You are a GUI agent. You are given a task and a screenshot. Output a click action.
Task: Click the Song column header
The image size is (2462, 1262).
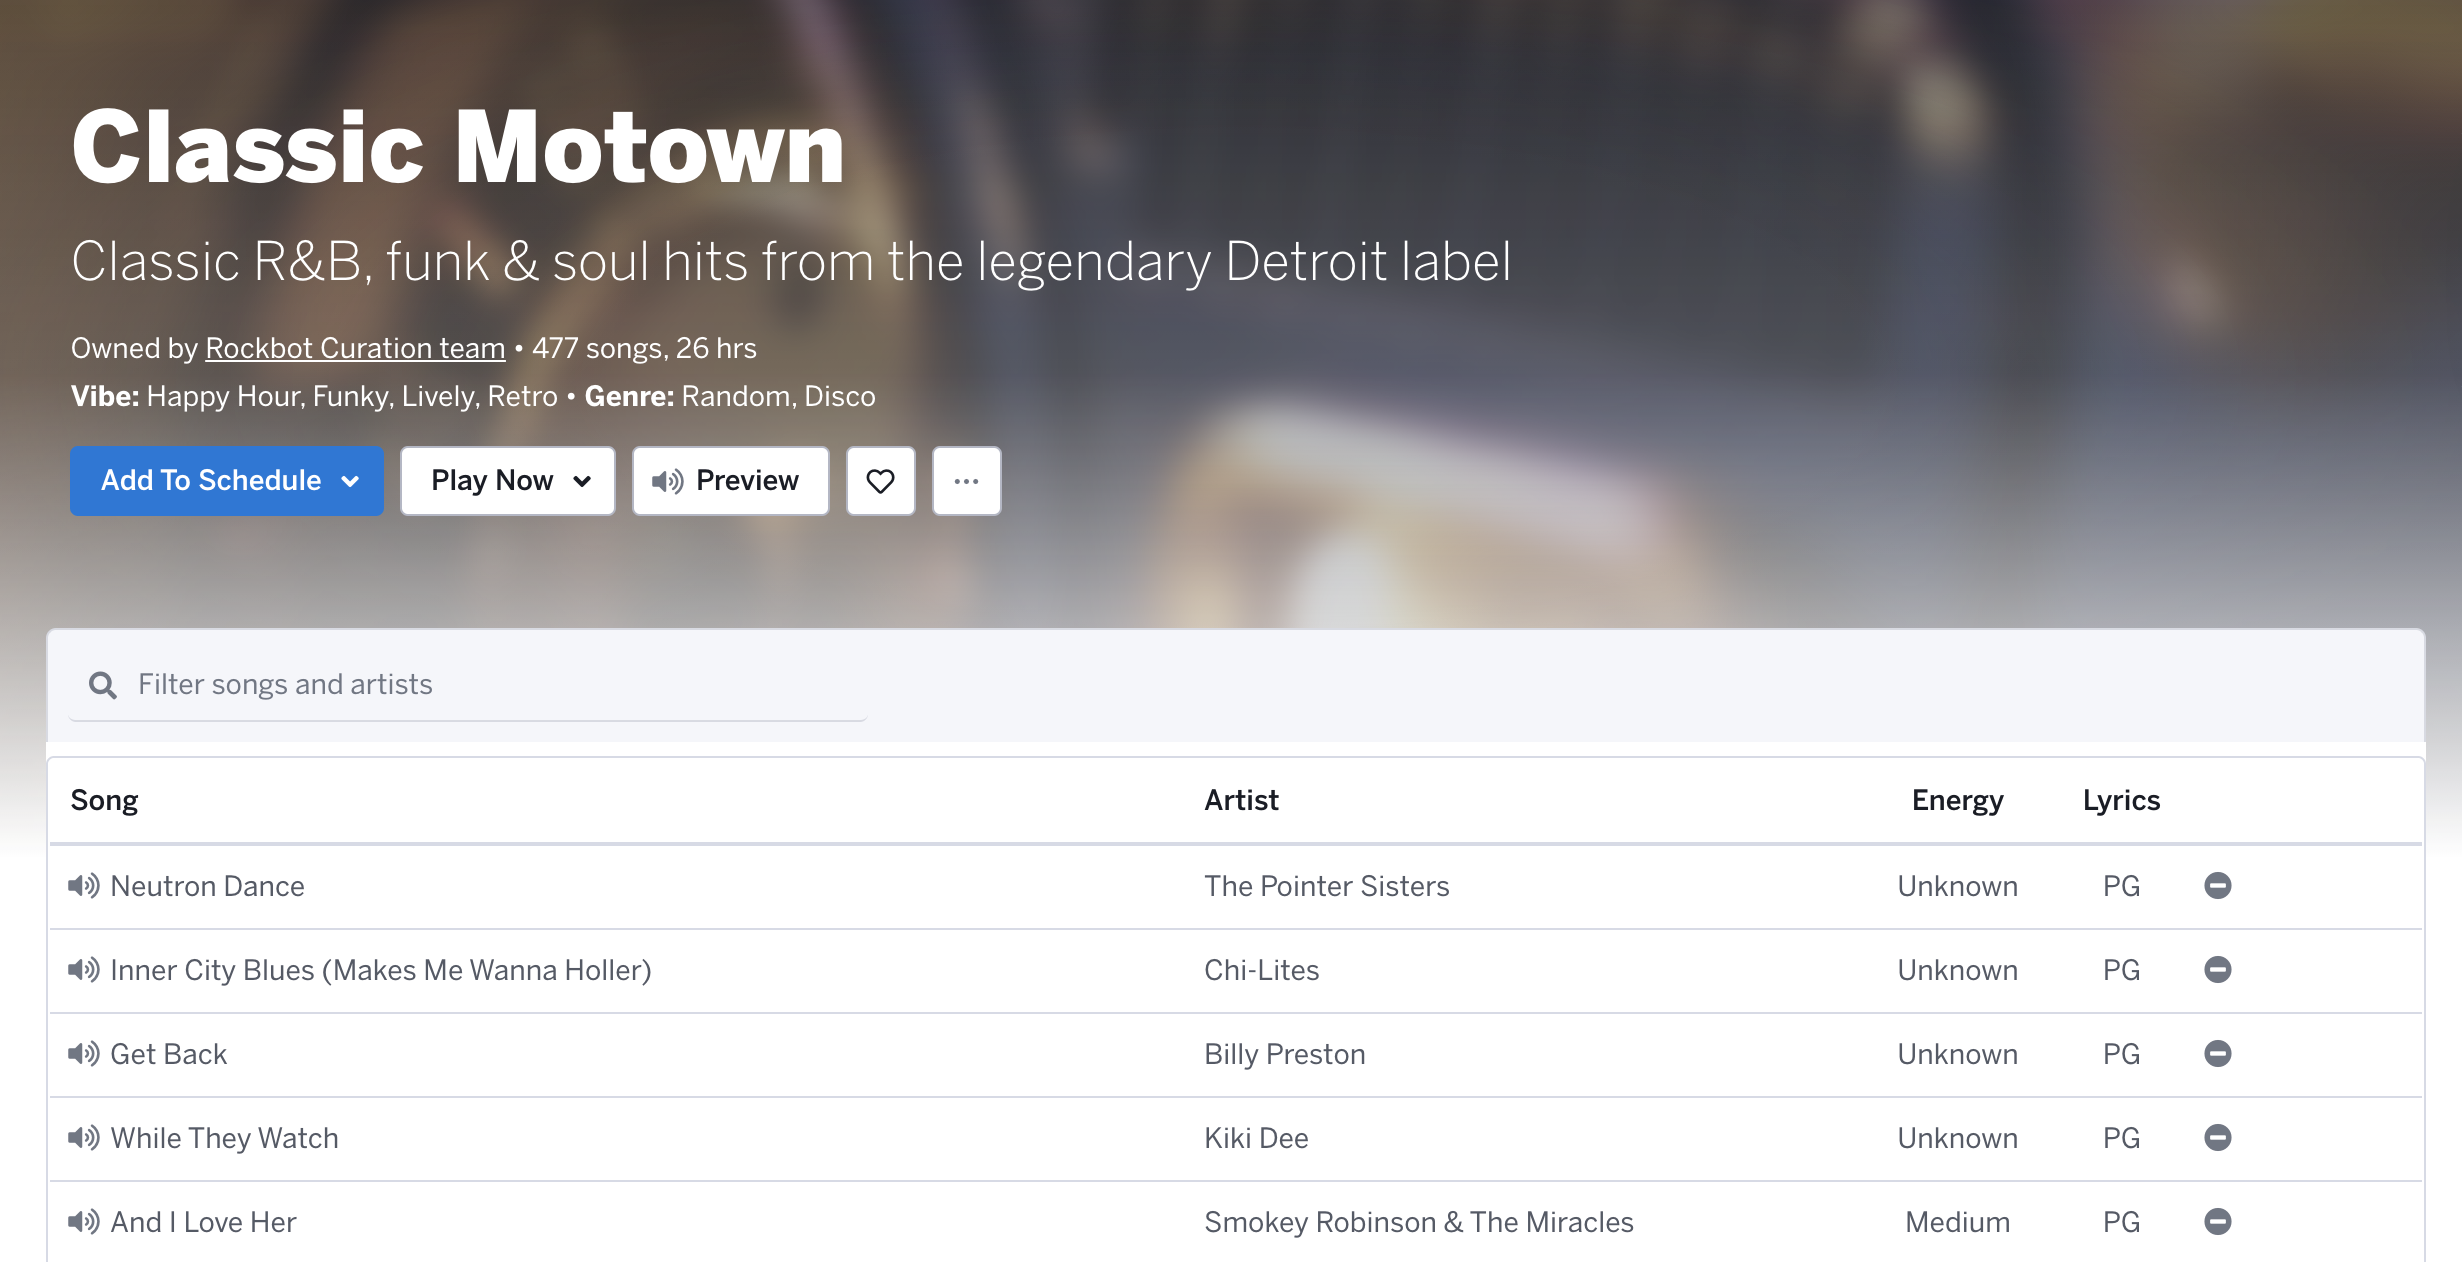tap(105, 801)
